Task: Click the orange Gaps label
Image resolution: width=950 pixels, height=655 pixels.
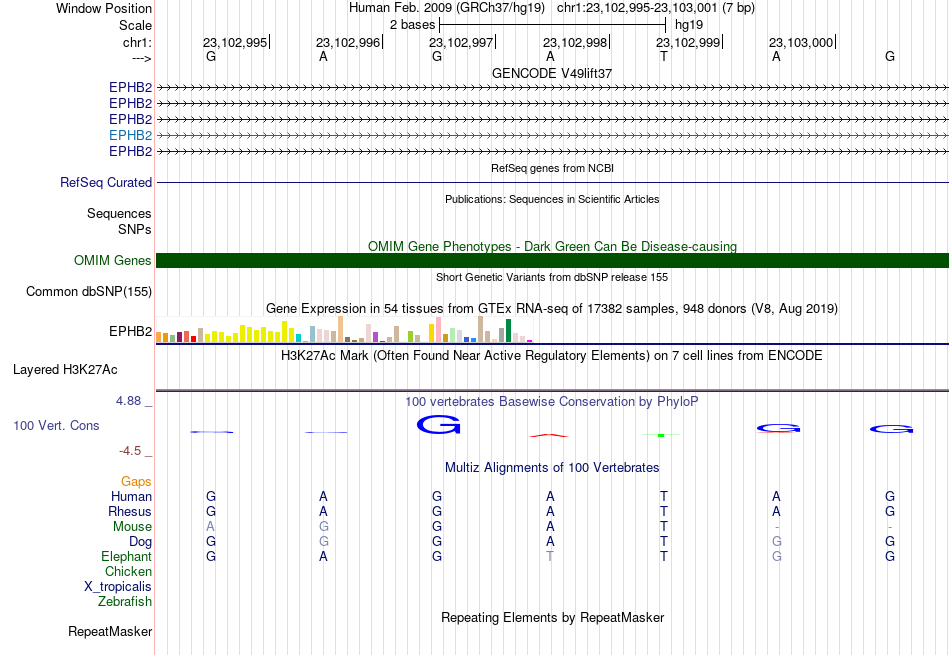Action: tap(136, 481)
